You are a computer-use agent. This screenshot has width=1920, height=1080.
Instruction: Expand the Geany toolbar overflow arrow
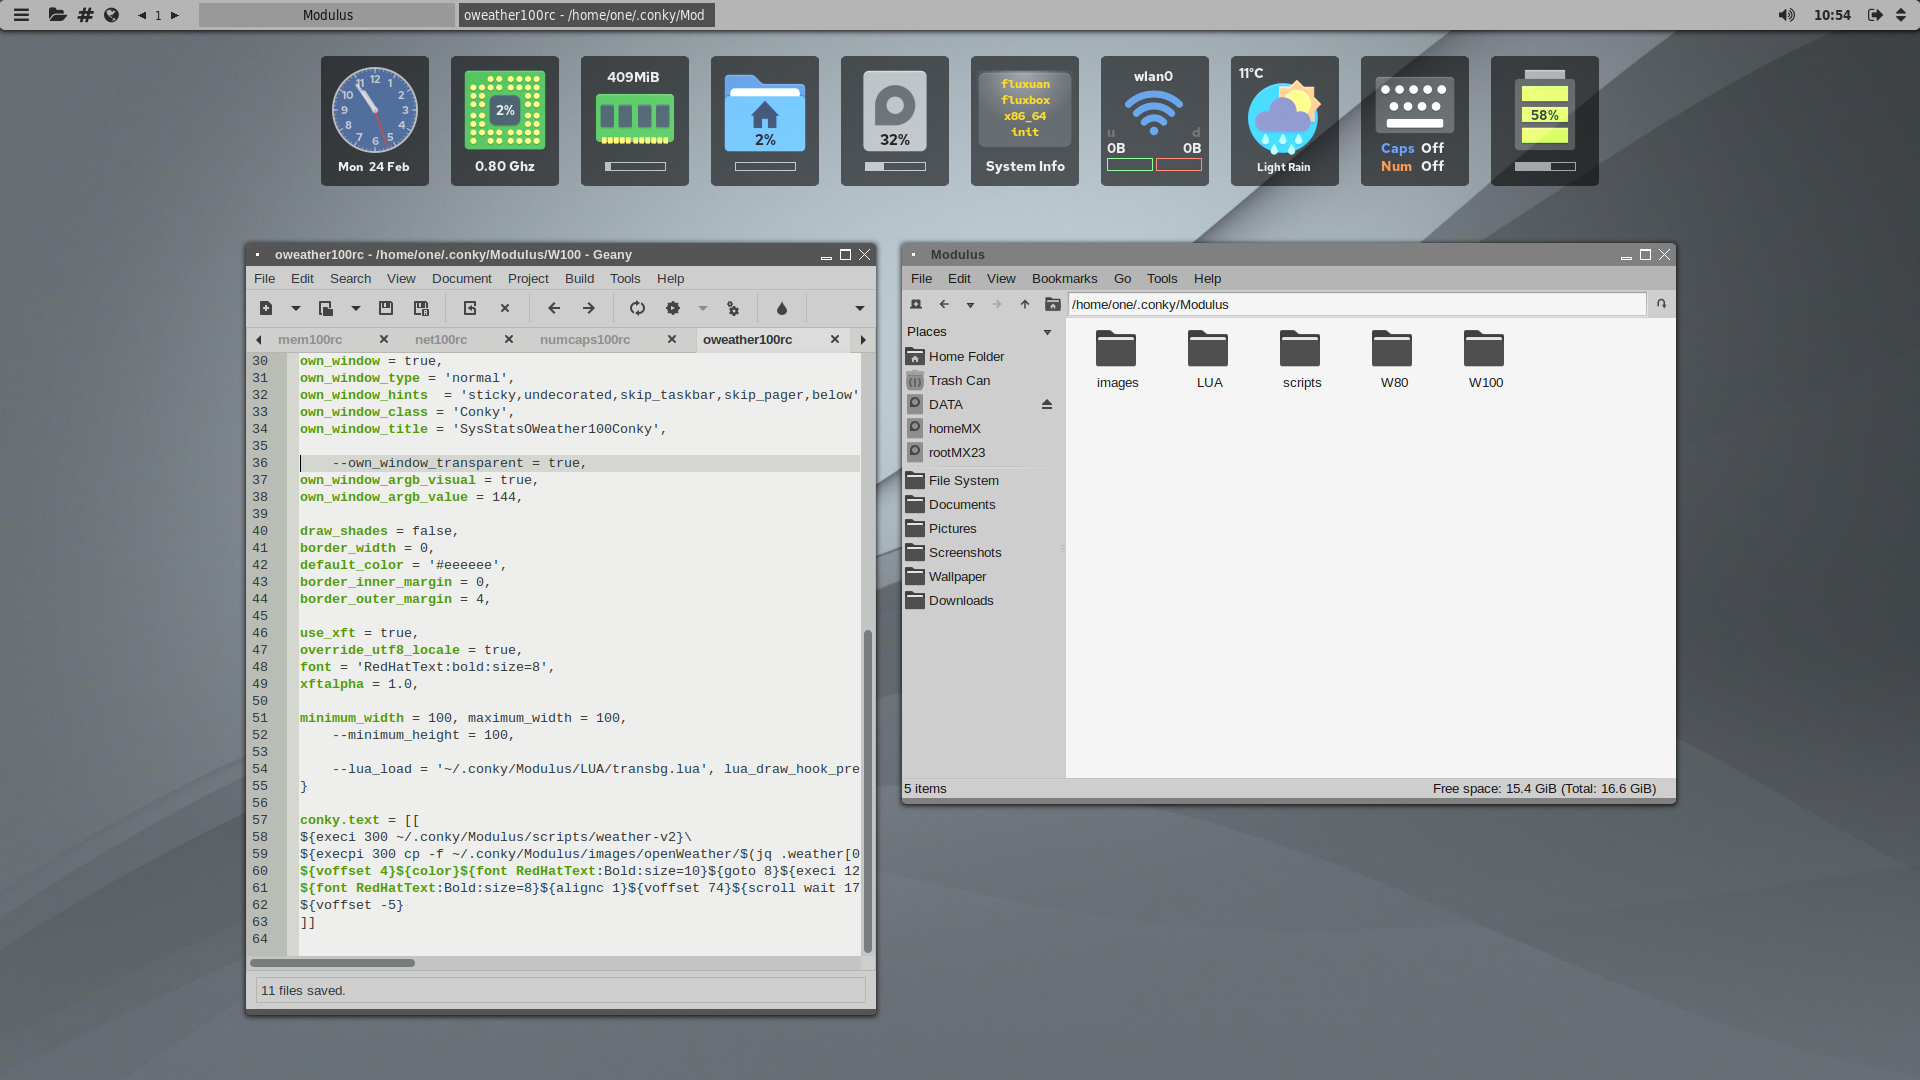(x=860, y=309)
